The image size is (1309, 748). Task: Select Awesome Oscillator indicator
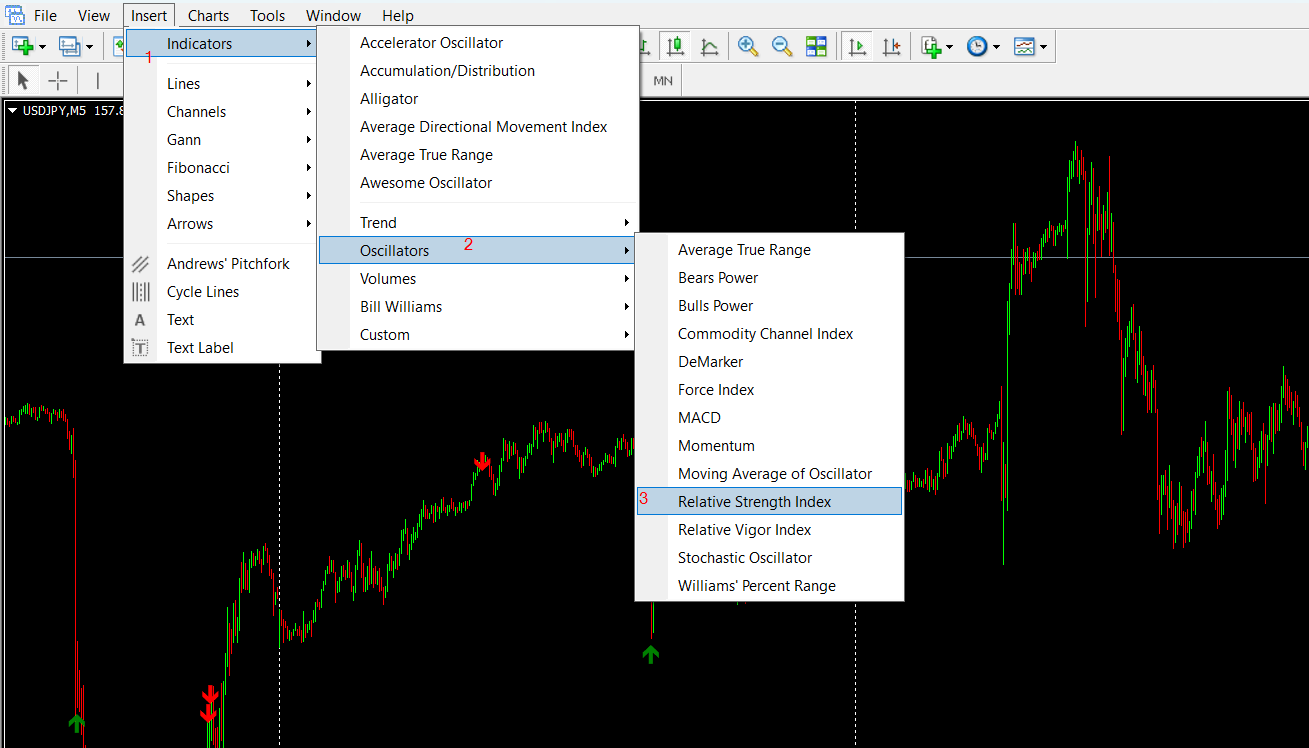478,183
